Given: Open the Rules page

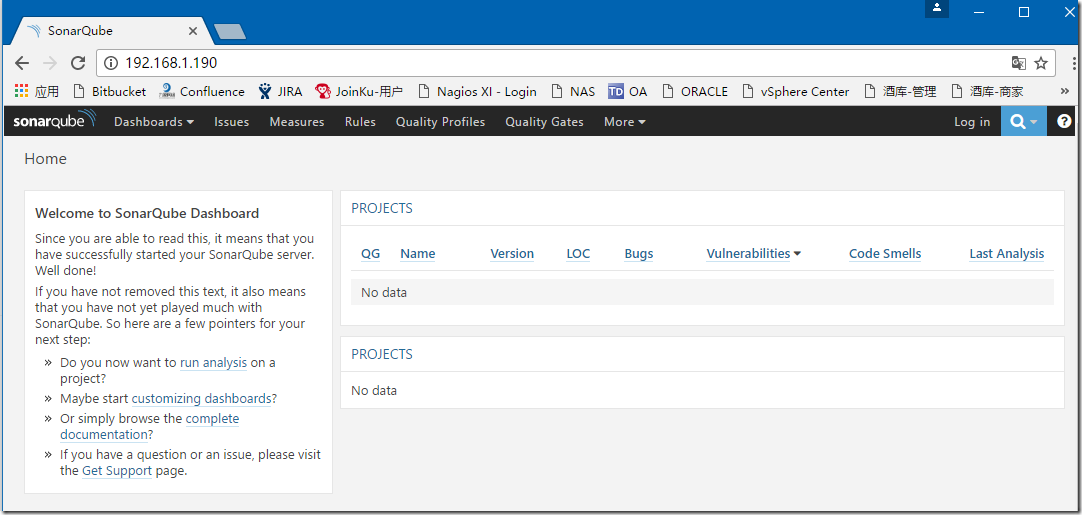Looking at the screenshot, I should click(360, 122).
